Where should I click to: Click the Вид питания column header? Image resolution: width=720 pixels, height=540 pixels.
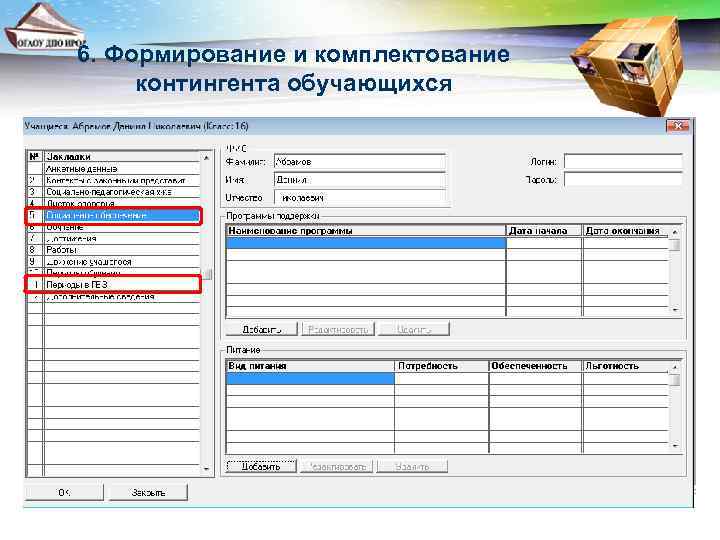click(x=310, y=366)
